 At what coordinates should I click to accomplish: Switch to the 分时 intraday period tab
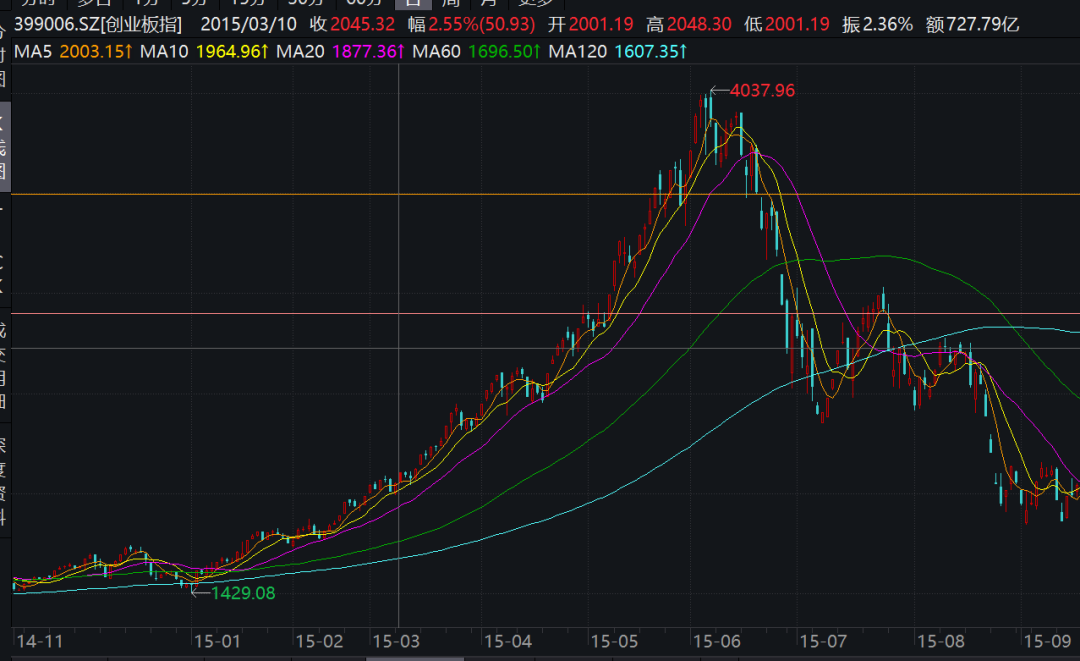pos(38,4)
